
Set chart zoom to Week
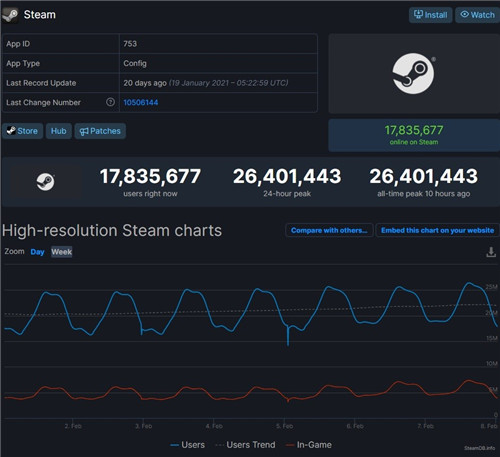coord(62,252)
